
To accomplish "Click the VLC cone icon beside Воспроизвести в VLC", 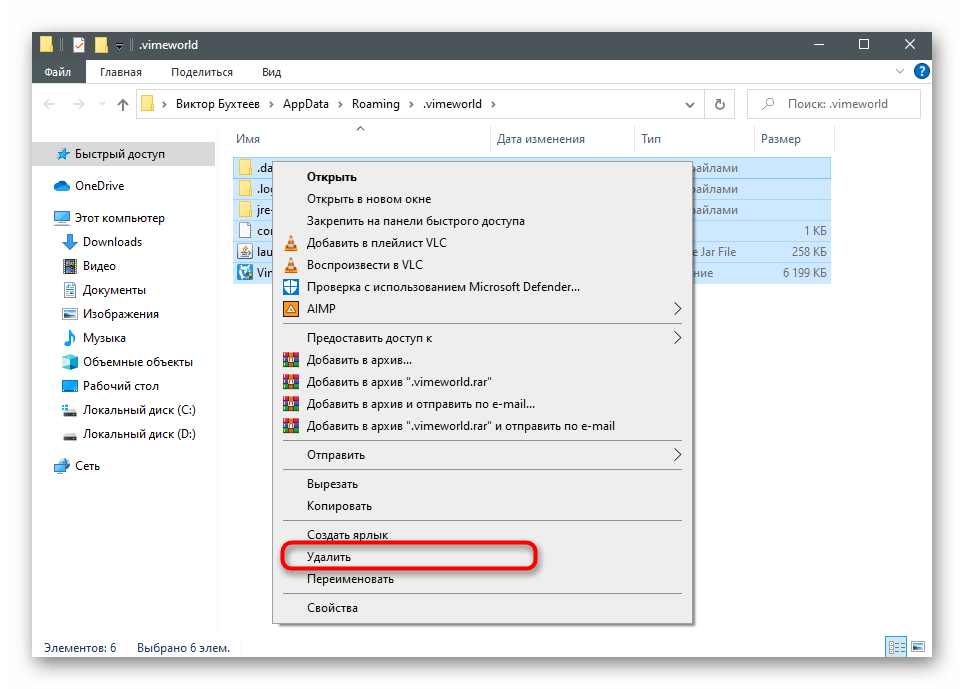I will (291, 265).
